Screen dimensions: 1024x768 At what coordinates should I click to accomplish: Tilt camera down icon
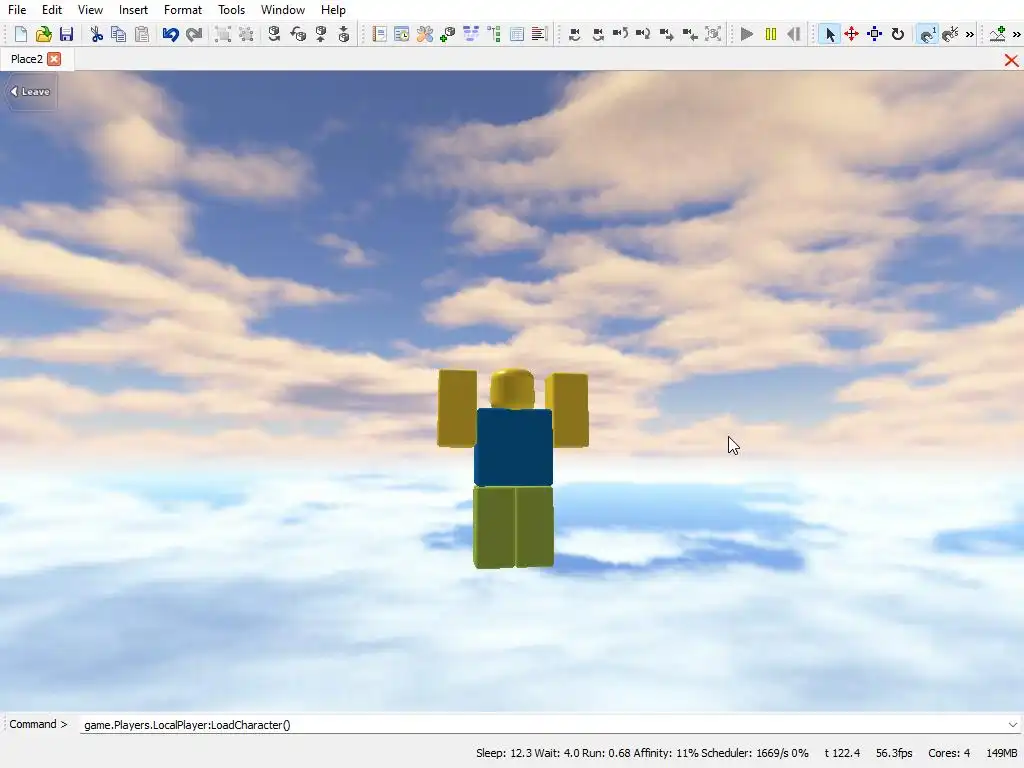pyautogui.click(x=598, y=35)
